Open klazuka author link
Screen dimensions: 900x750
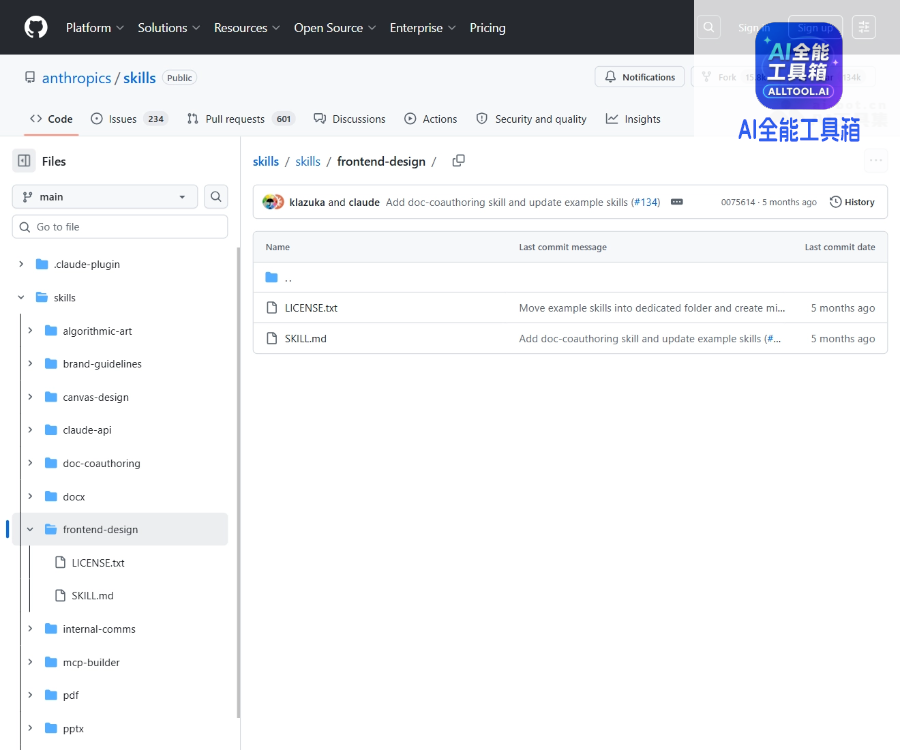(x=307, y=202)
